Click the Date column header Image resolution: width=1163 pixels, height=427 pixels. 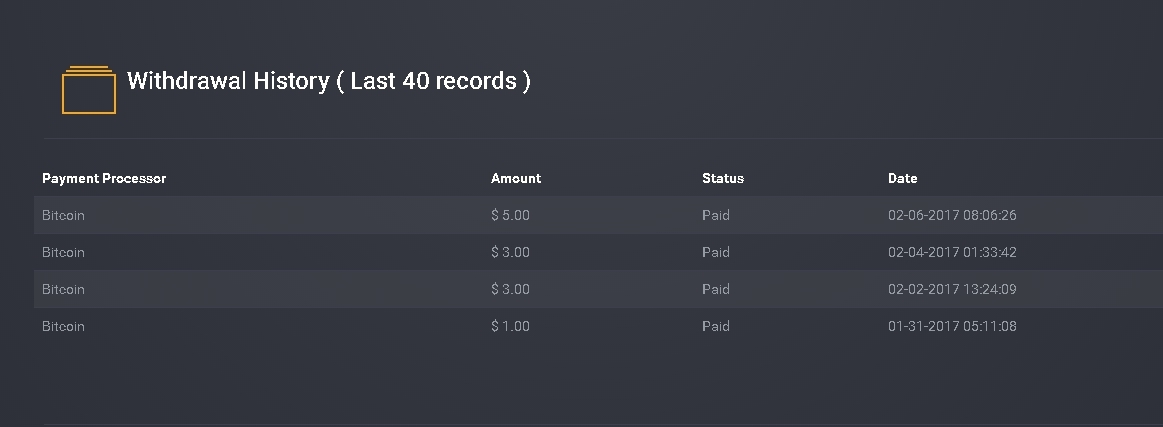[903, 178]
